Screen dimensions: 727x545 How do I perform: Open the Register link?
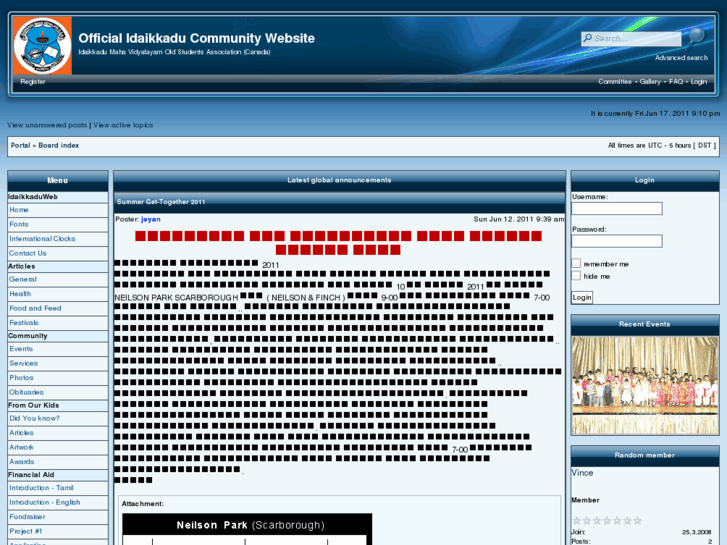[x=32, y=82]
